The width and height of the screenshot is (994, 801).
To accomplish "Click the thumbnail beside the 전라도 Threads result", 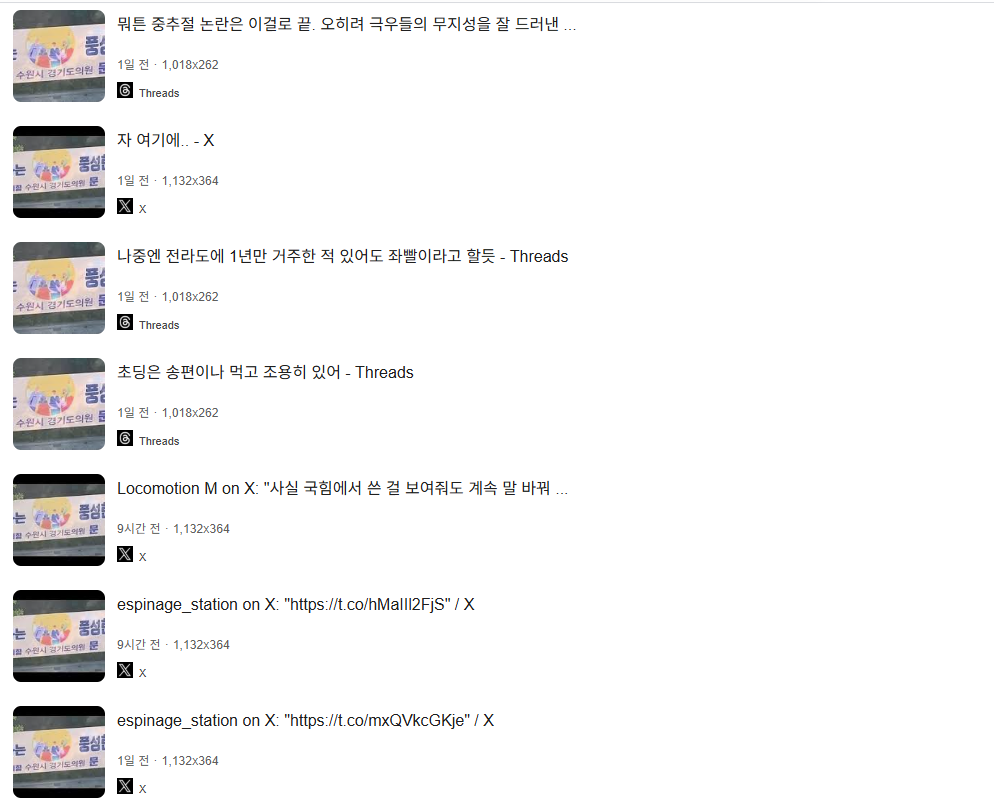I will coord(59,288).
